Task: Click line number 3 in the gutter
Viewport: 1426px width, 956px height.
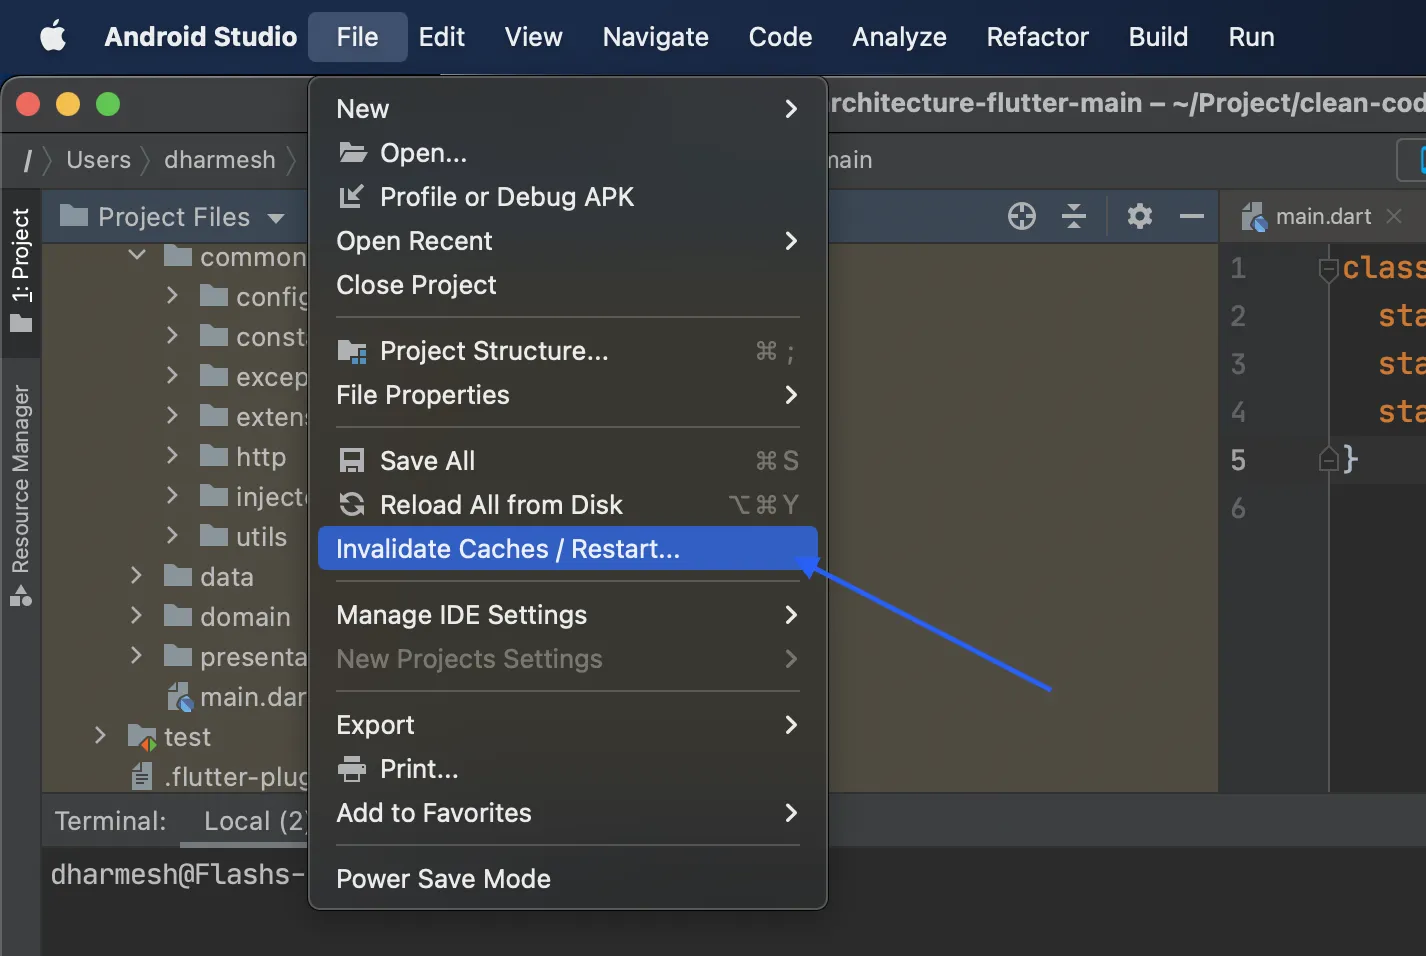Action: (x=1238, y=364)
